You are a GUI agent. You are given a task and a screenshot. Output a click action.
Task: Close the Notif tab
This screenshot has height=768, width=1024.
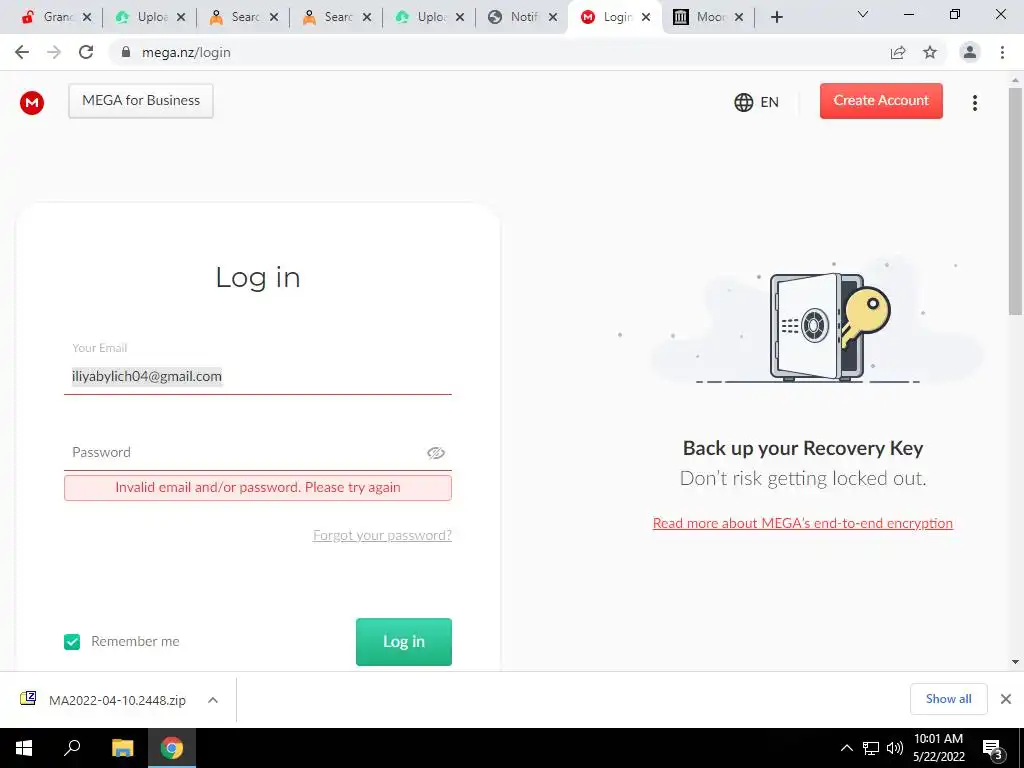click(553, 17)
